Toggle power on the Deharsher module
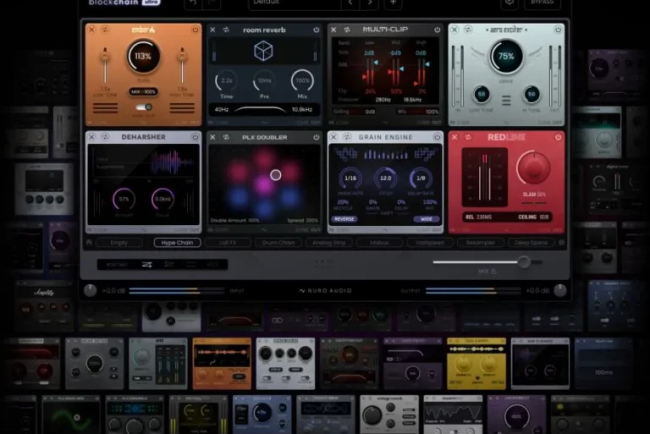The height and width of the screenshot is (434, 650). [x=195, y=137]
